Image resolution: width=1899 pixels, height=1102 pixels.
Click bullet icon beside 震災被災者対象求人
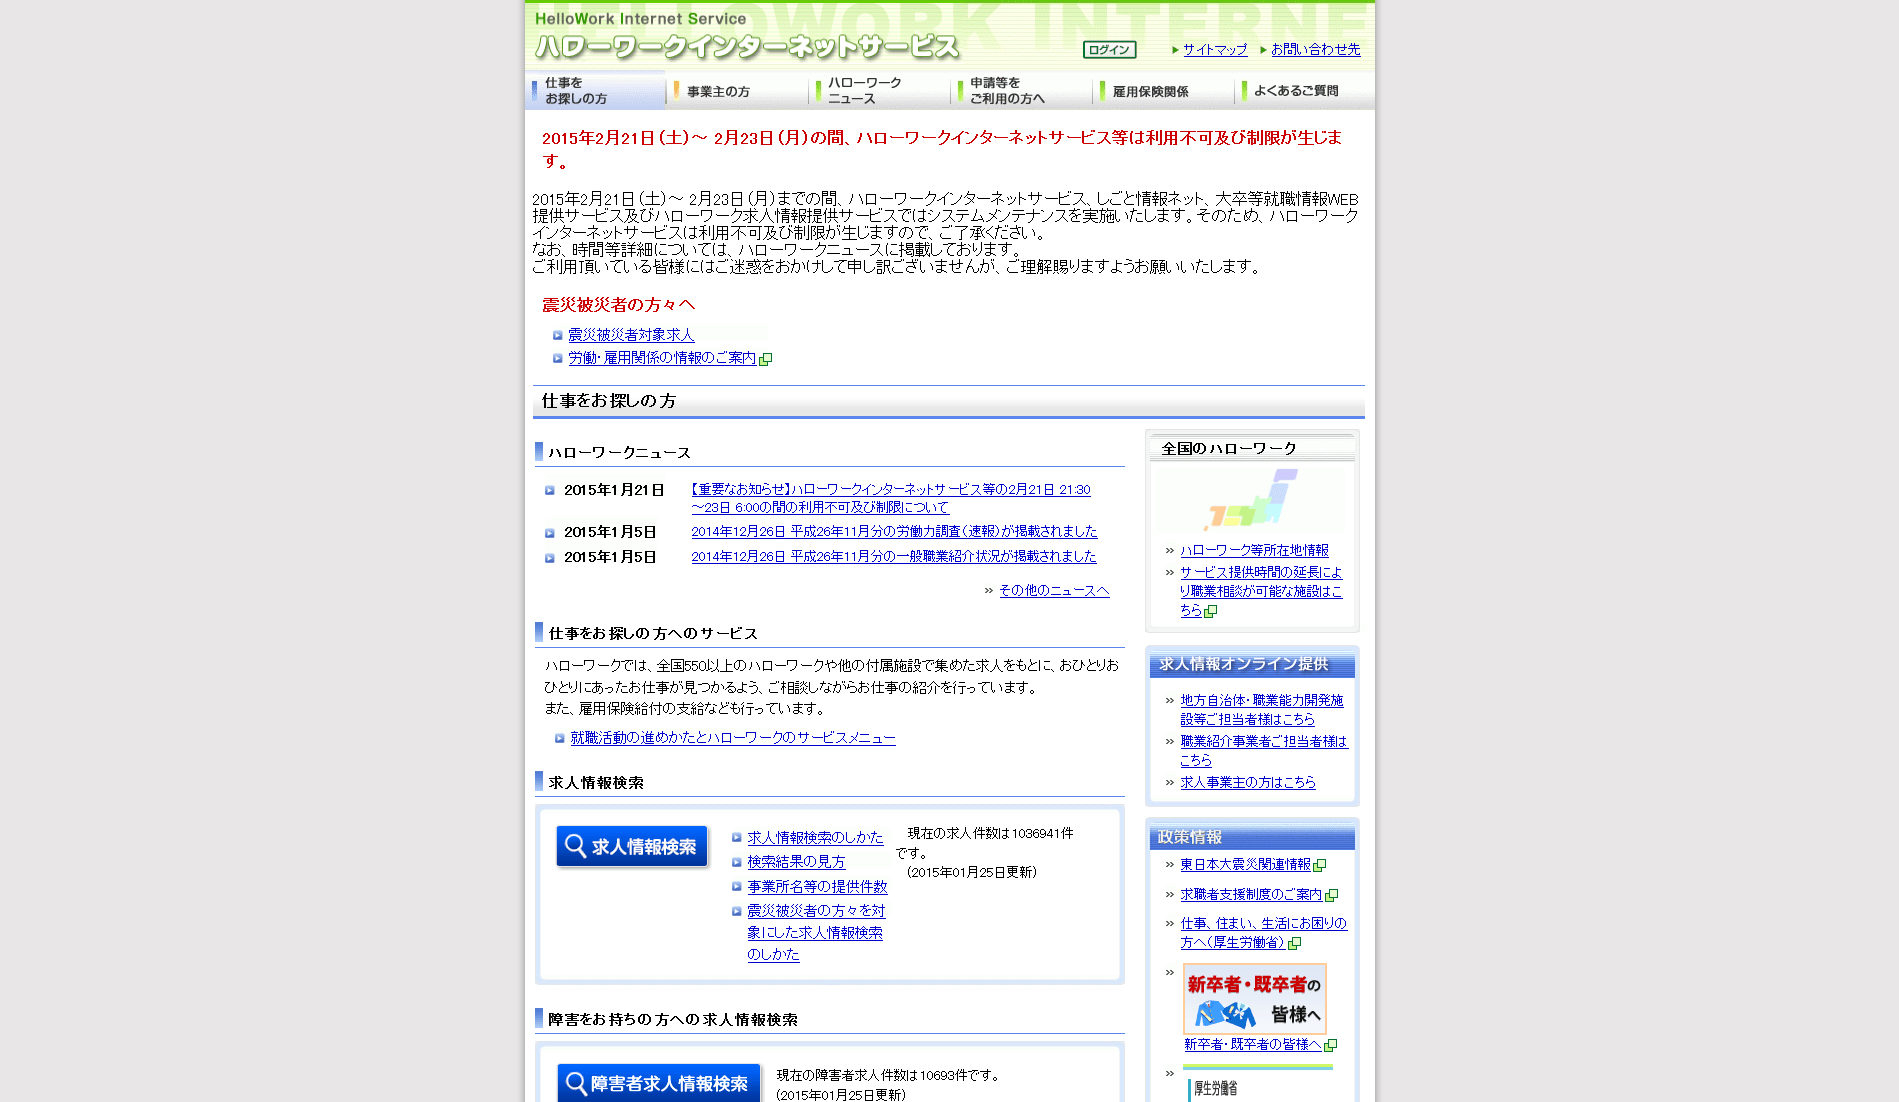pyautogui.click(x=558, y=336)
